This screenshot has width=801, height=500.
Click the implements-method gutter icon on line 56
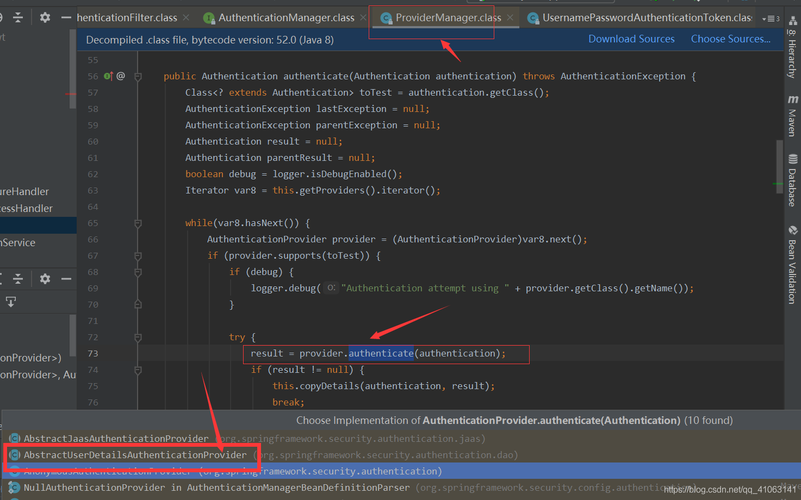coord(109,76)
